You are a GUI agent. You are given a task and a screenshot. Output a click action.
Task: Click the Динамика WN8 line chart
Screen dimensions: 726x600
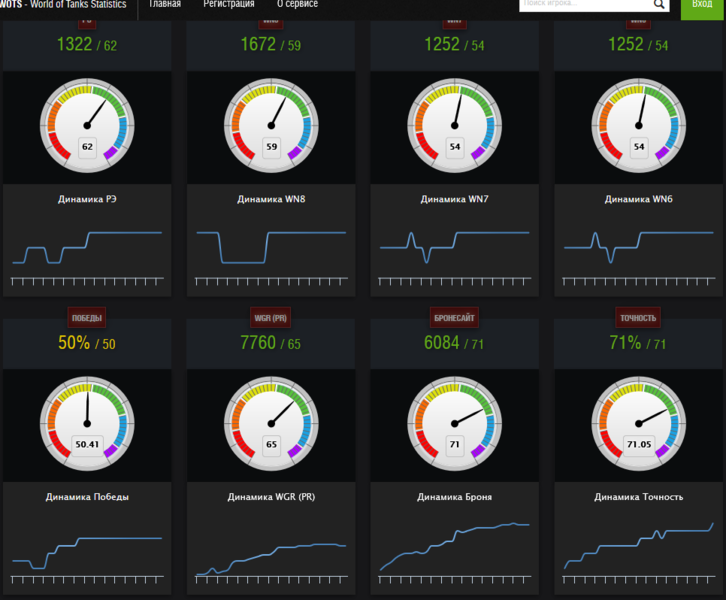(271, 248)
